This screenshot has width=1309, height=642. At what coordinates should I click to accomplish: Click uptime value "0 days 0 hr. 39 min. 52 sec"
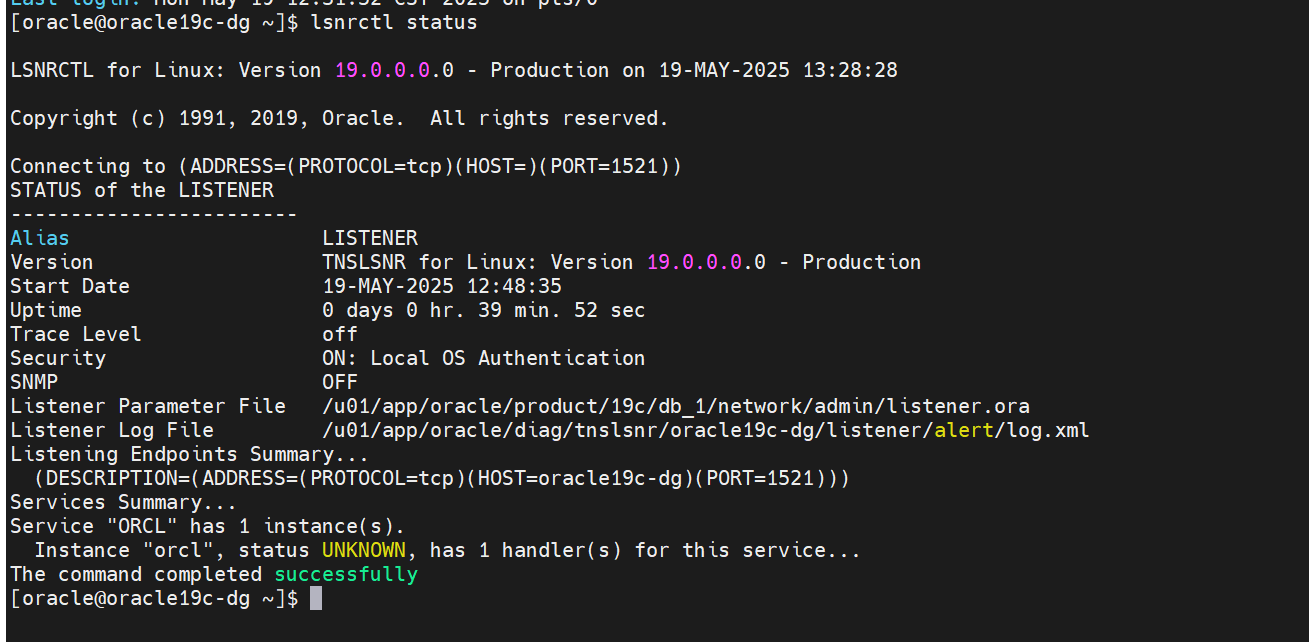pos(484,310)
